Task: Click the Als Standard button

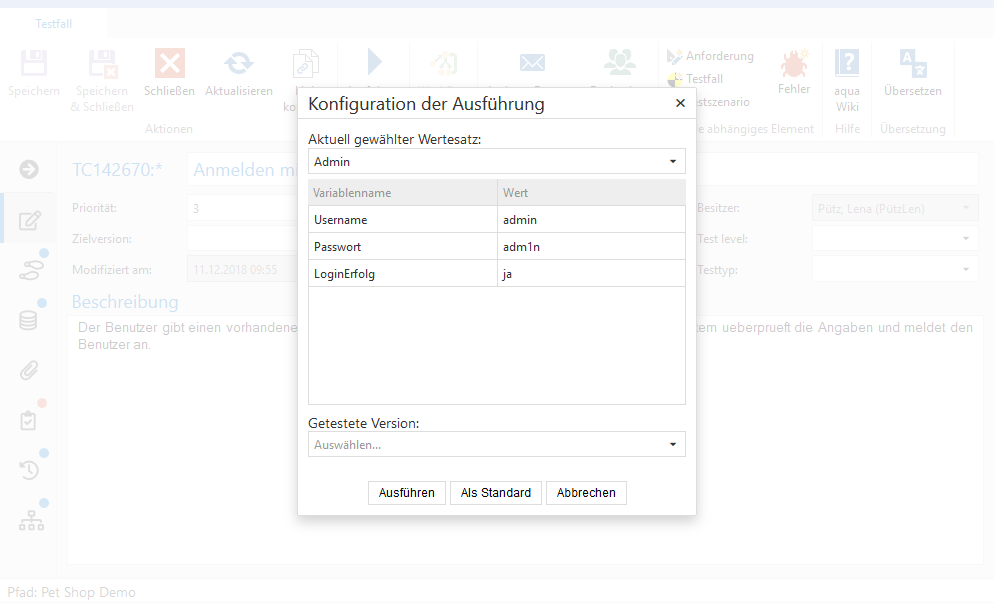Action: (x=496, y=493)
